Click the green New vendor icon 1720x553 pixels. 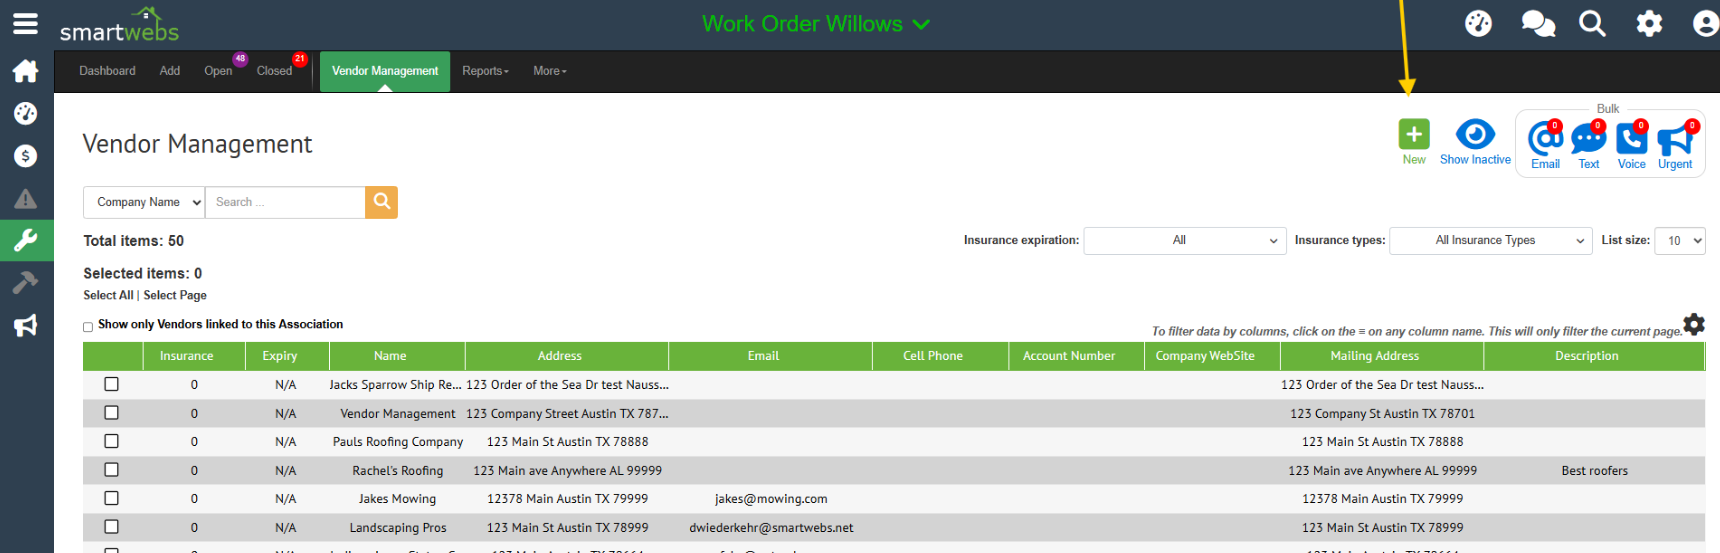[1413, 134]
